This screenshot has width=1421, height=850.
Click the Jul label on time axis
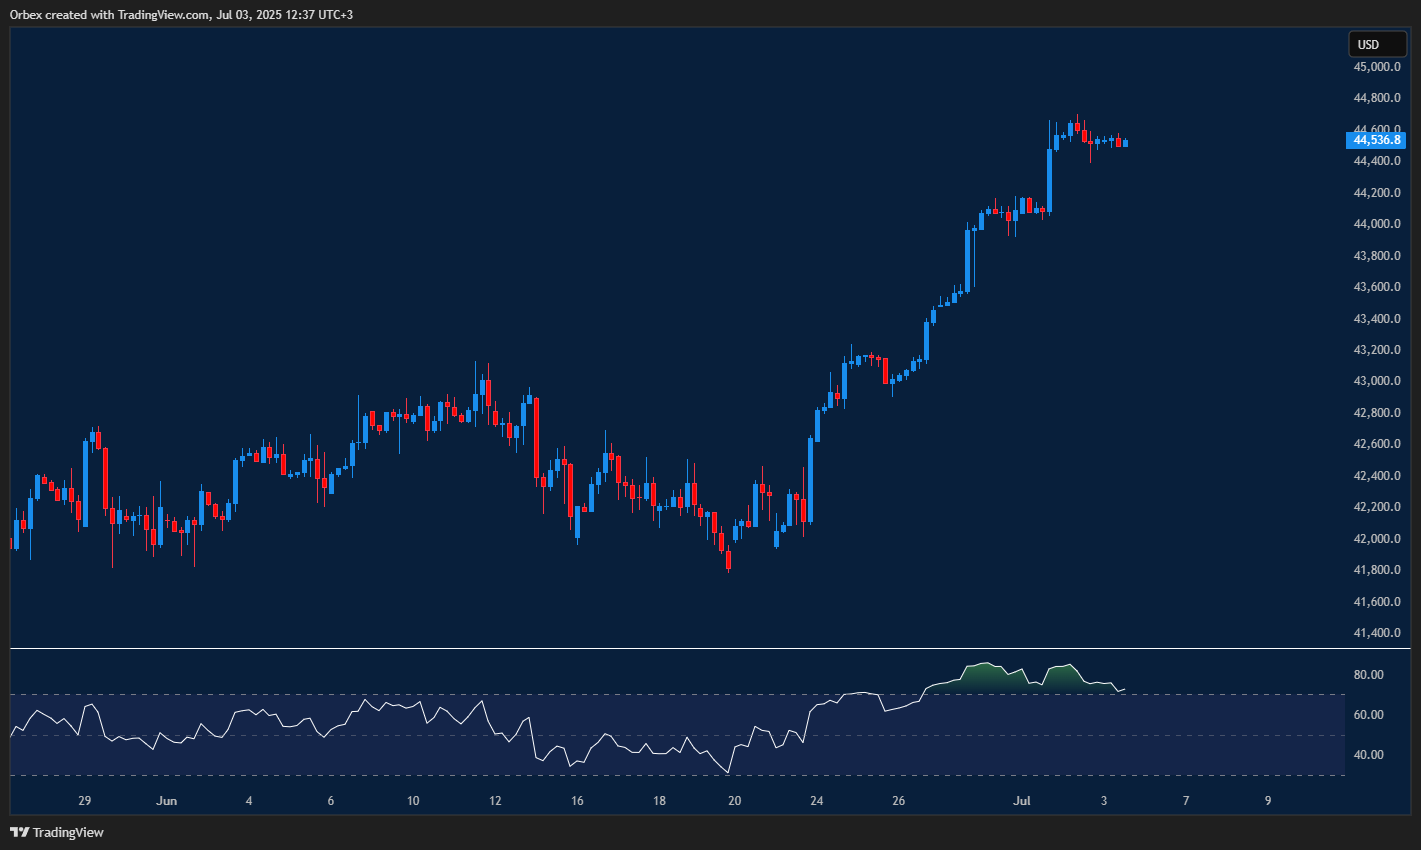tap(1021, 800)
